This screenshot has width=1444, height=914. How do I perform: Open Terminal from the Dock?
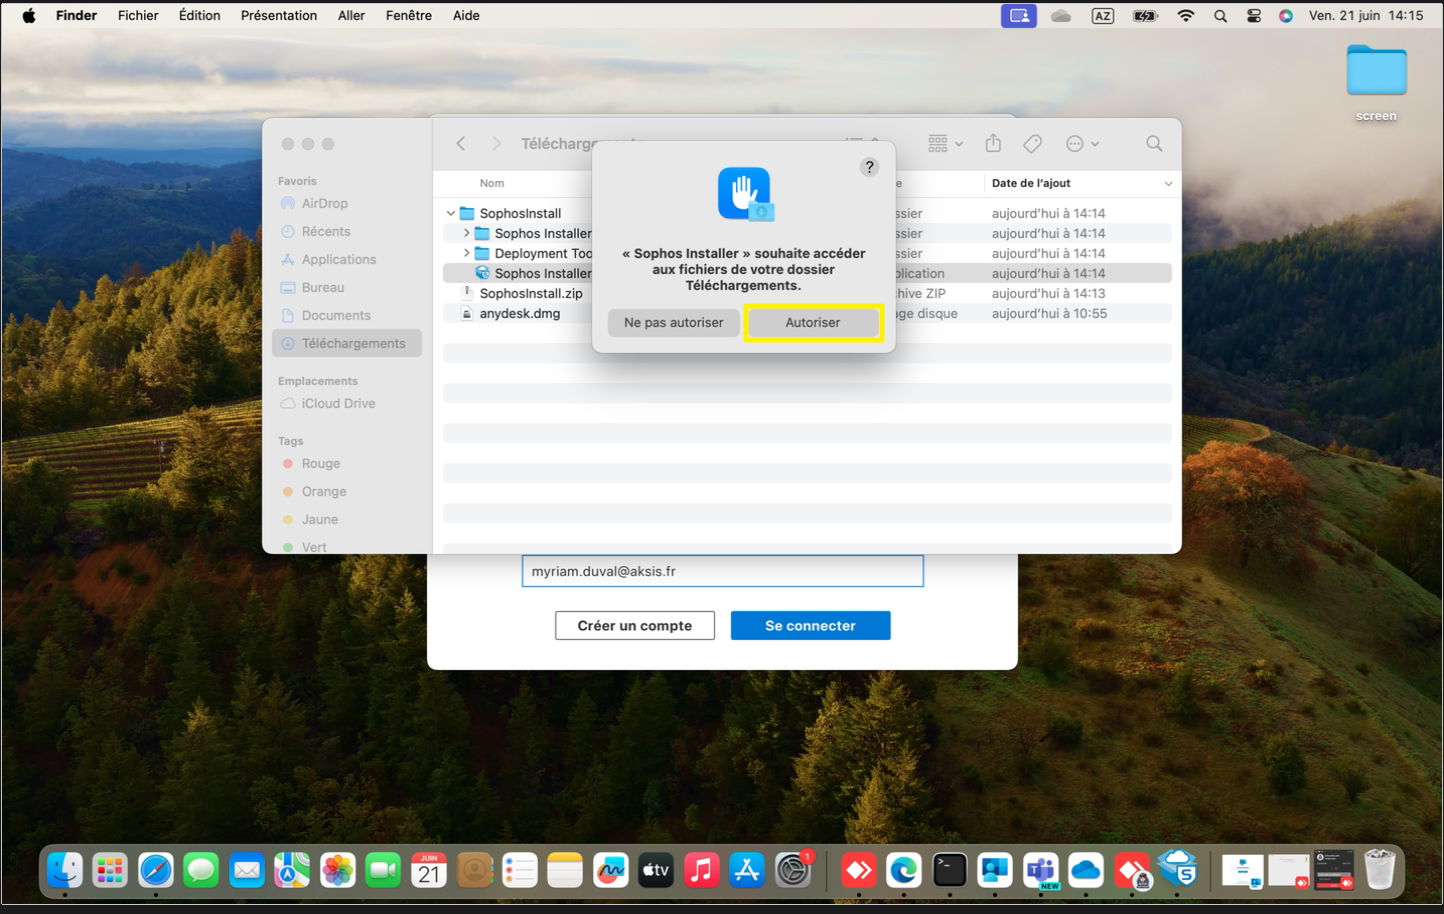(x=949, y=871)
